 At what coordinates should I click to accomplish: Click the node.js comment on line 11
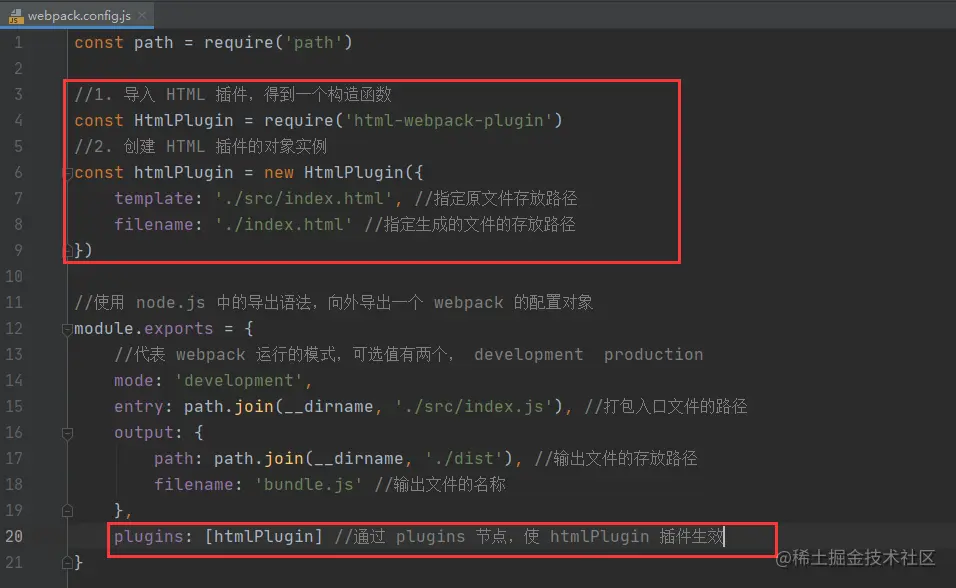tap(334, 303)
